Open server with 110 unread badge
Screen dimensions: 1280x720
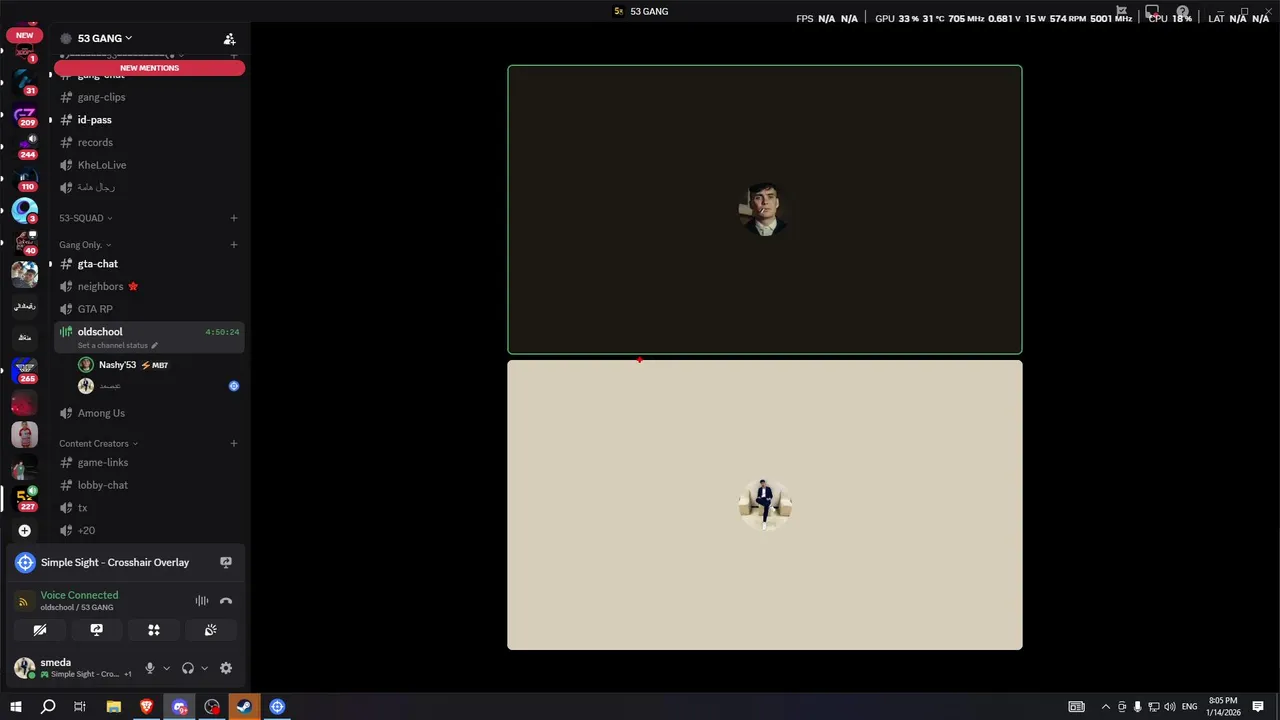tap(25, 179)
